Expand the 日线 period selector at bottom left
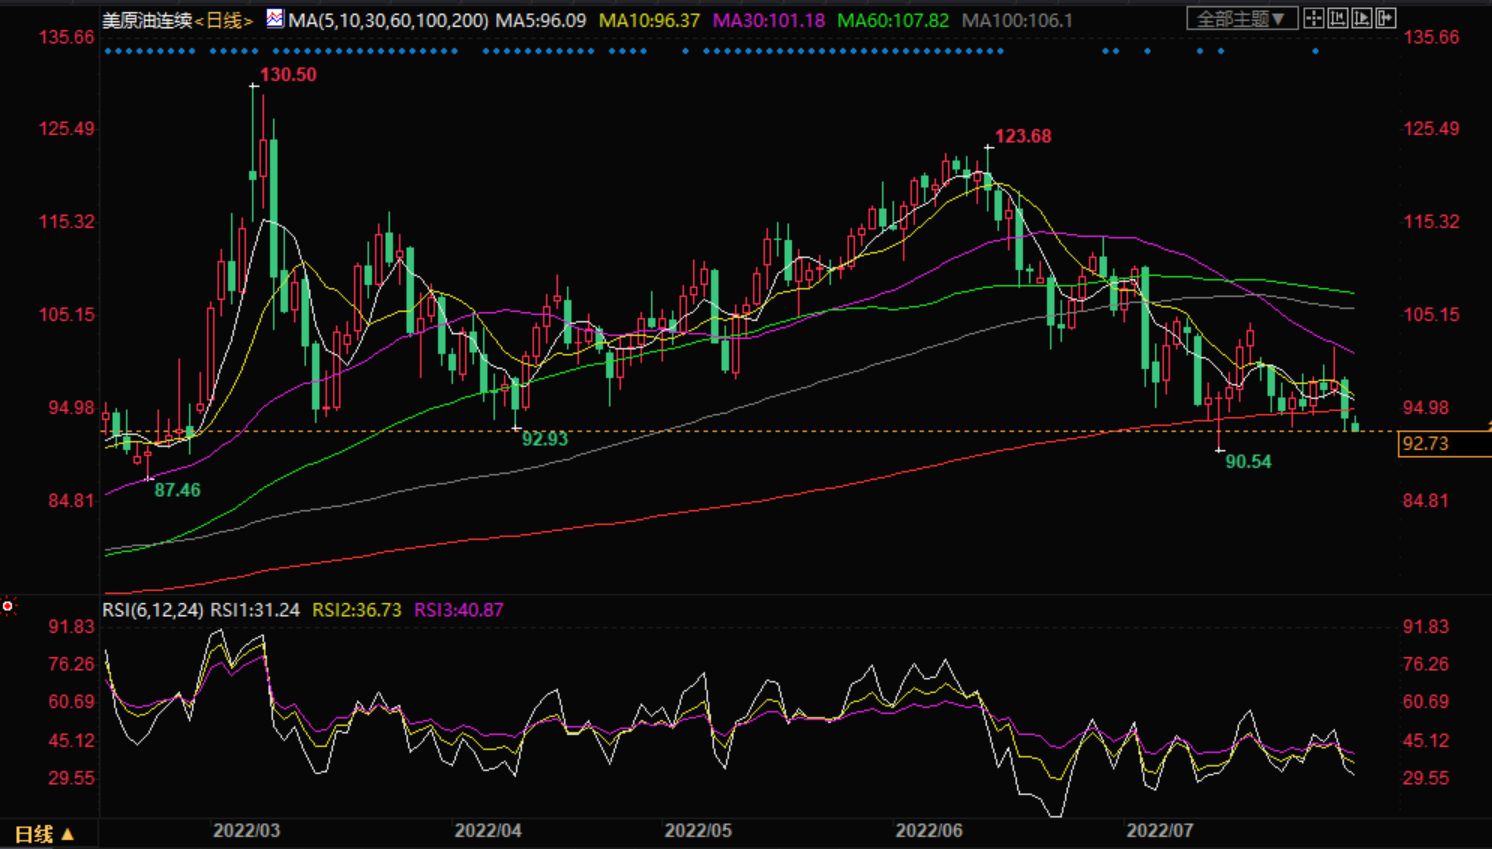 44,834
